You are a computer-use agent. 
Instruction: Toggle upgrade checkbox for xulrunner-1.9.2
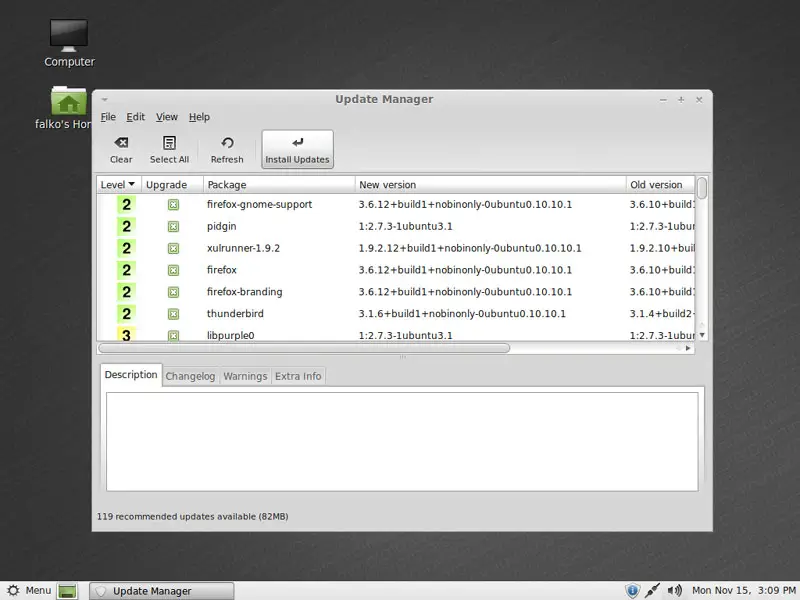[x=173, y=248]
